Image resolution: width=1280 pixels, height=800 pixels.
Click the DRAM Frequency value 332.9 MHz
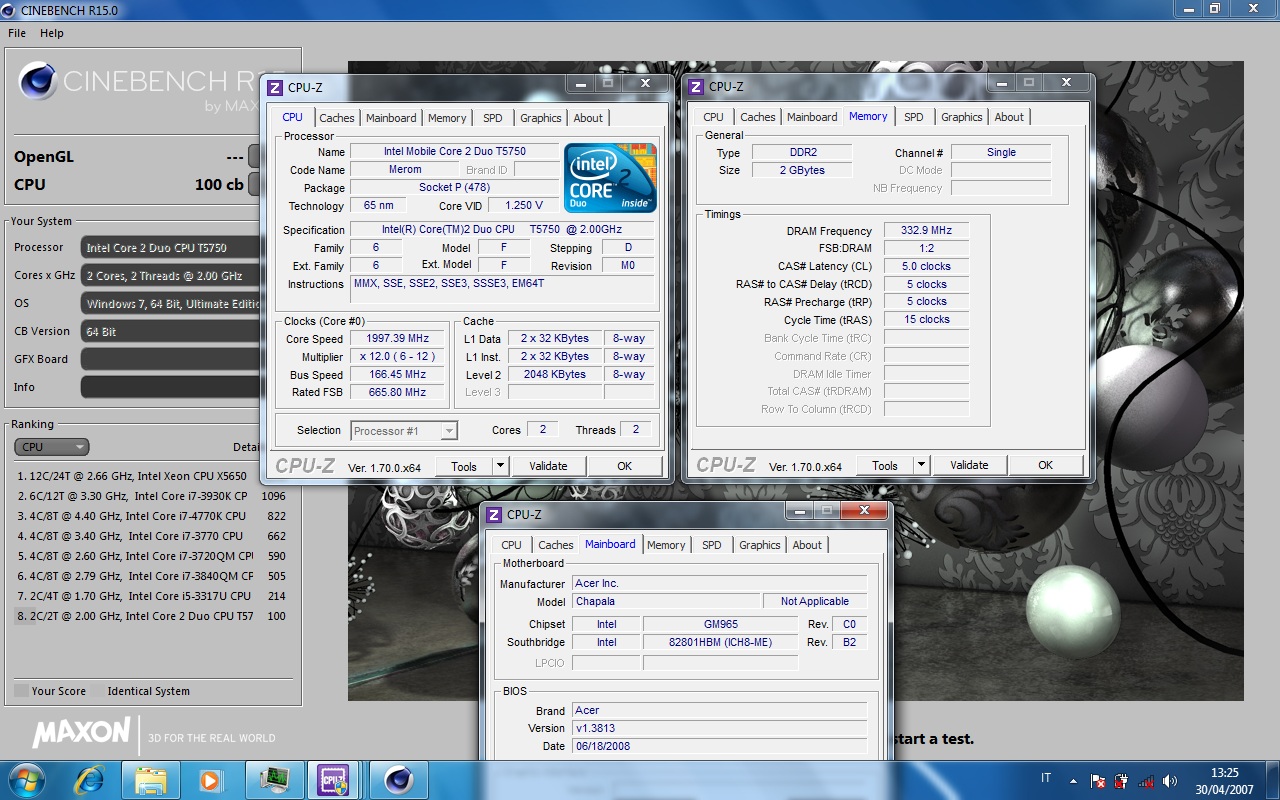[926, 231]
